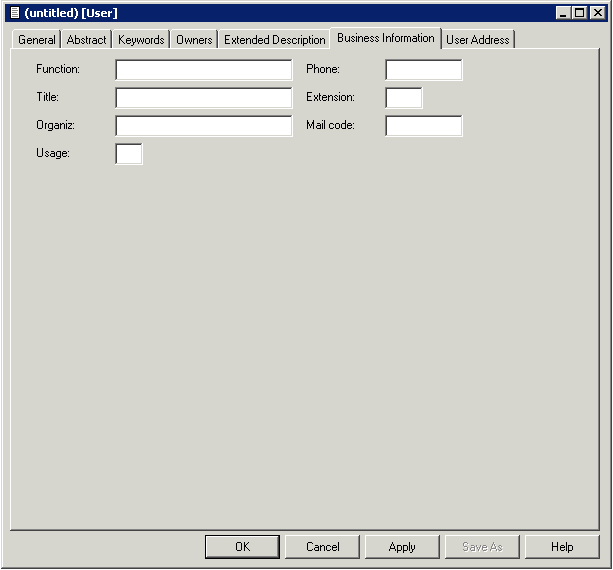Apply the changes with the Apply button
The height and width of the screenshot is (570, 613).
(x=402, y=547)
